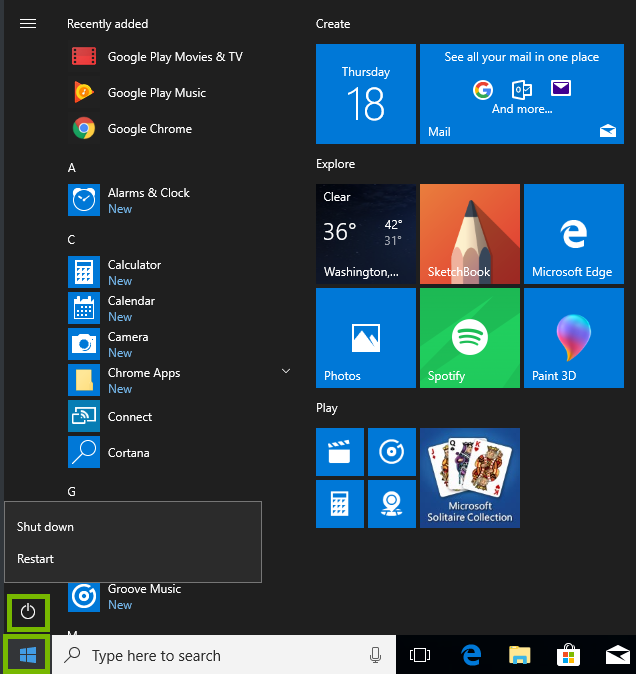Launch Google Play Movies & TV
Image resolution: width=636 pixels, height=674 pixels.
180,57
